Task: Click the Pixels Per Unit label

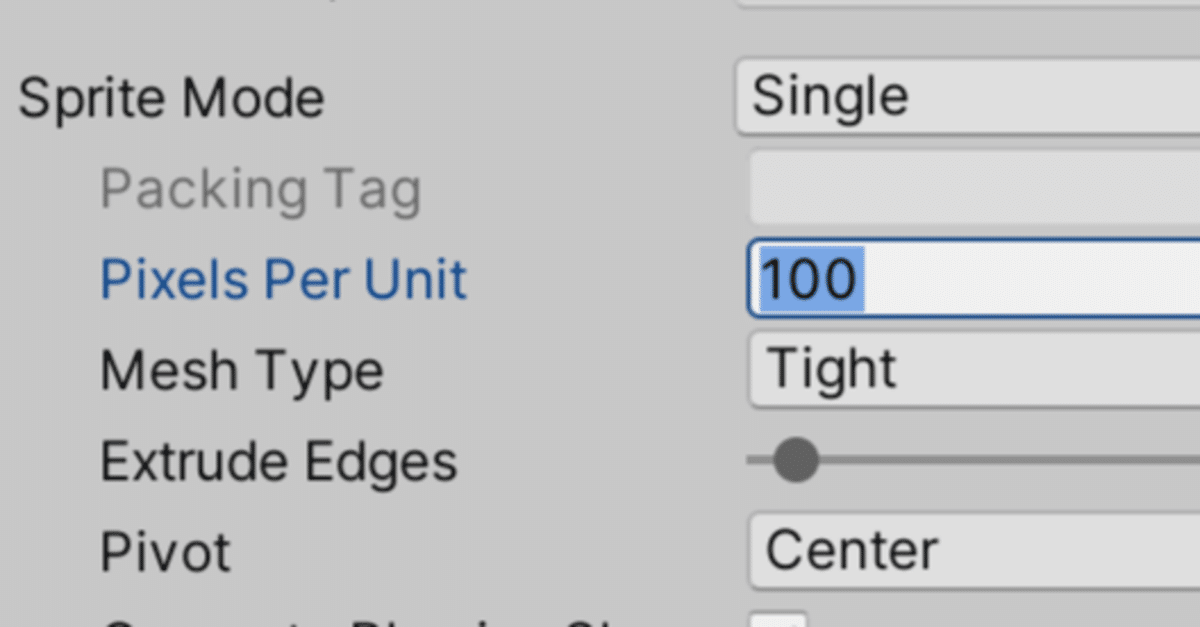Action: (x=283, y=279)
